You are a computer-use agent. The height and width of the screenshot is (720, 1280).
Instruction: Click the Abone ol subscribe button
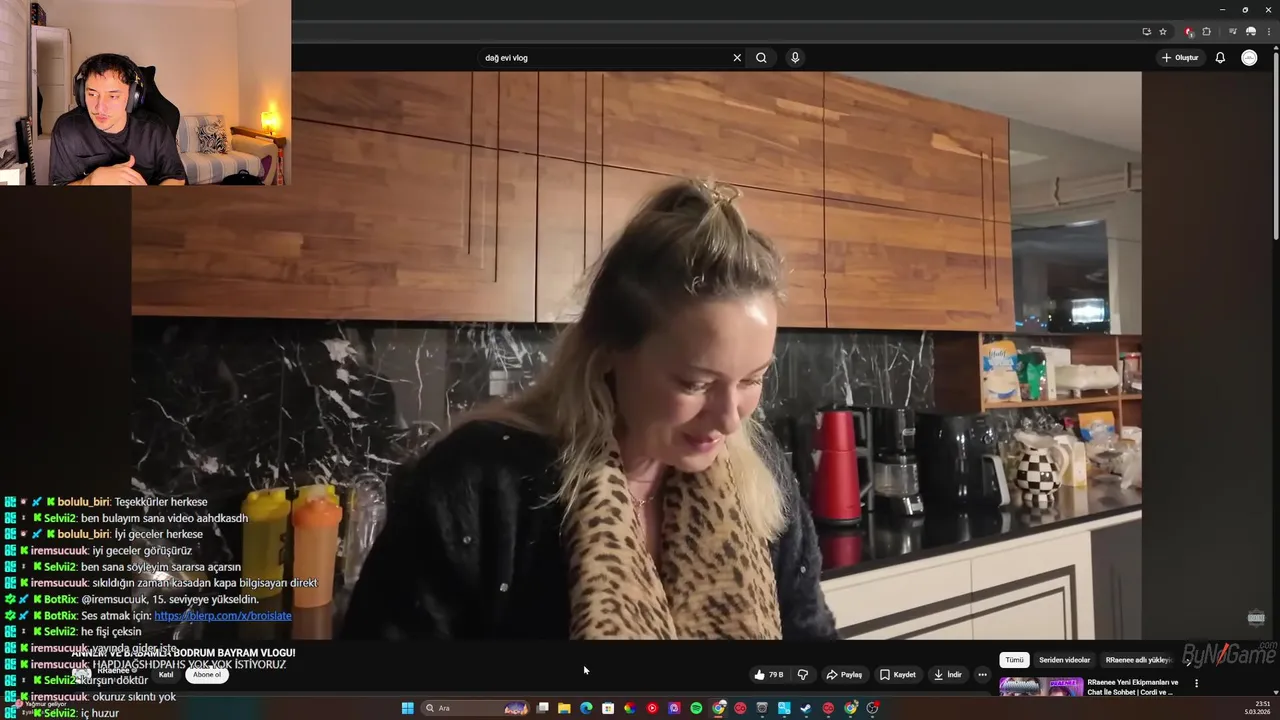207,674
